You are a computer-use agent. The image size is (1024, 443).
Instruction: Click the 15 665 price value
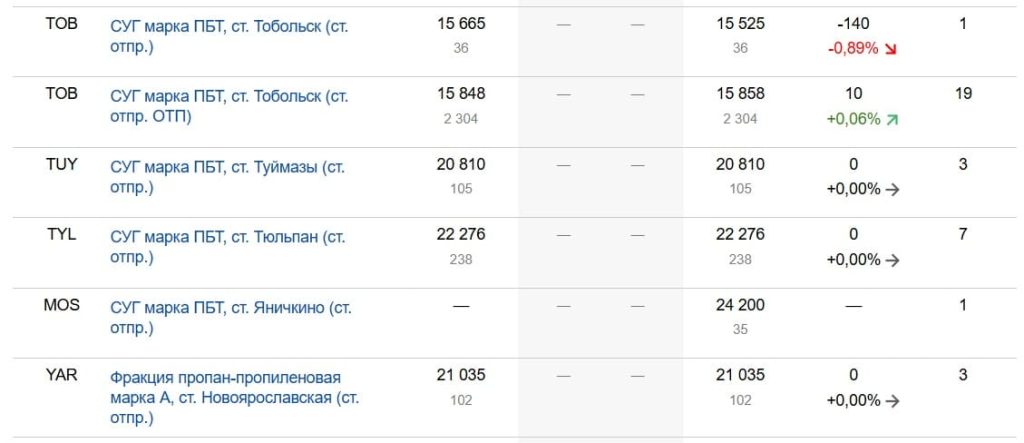coord(461,24)
